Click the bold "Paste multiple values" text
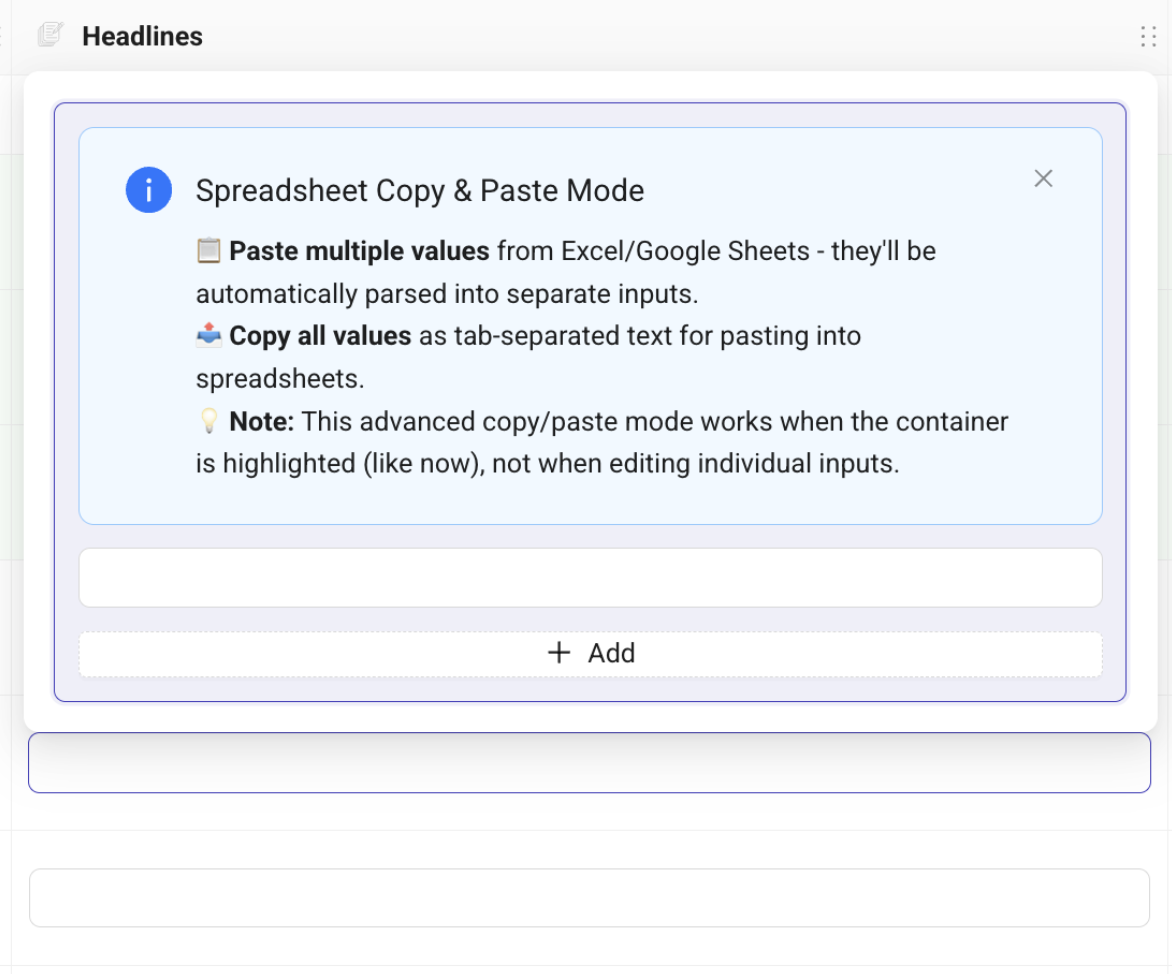The width and height of the screenshot is (1172, 974). pyautogui.click(x=359, y=251)
